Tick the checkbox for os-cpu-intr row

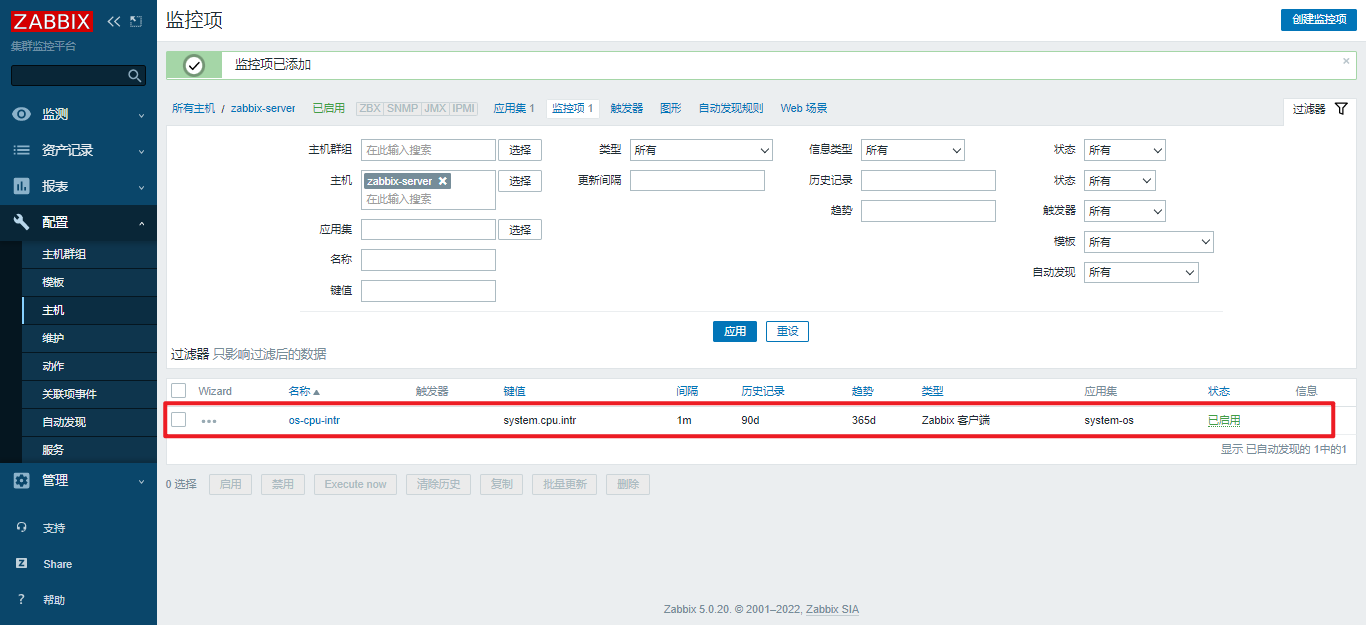coord(179,420)
